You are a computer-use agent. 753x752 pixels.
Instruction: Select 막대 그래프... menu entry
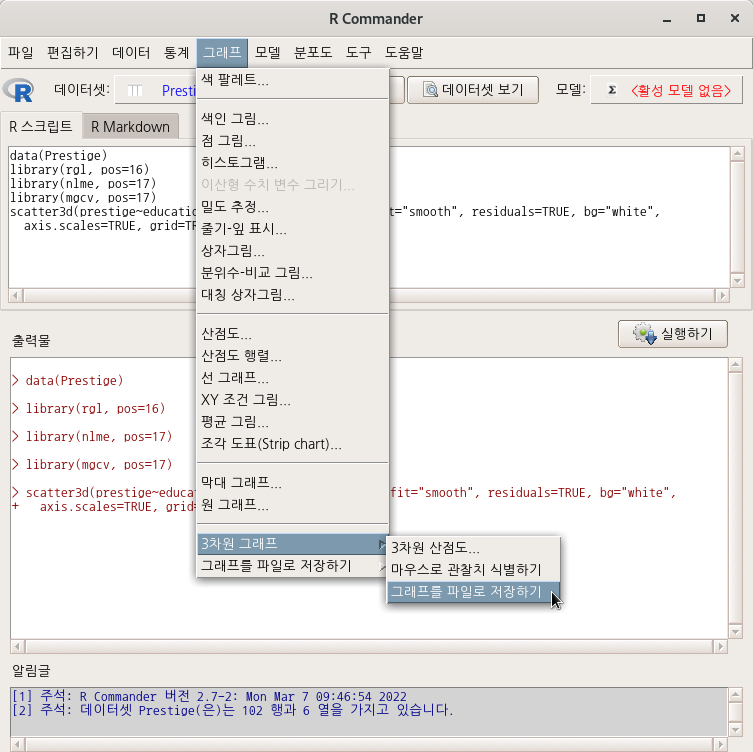[x=292, y=483]
